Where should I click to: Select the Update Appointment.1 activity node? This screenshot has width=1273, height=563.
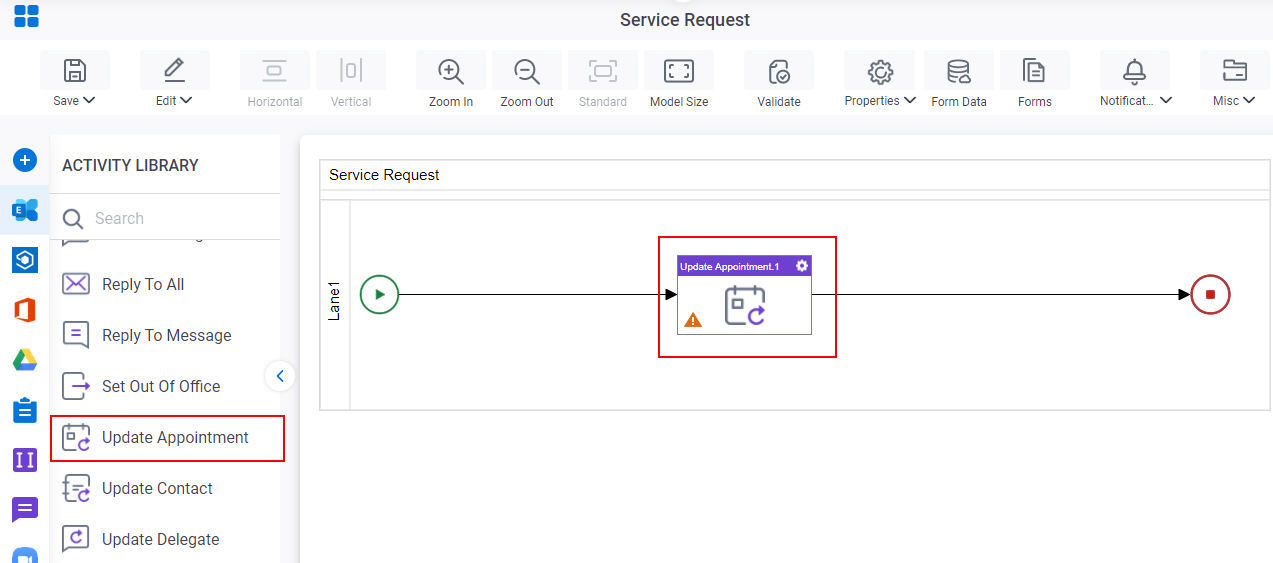[x=744, y=295]
